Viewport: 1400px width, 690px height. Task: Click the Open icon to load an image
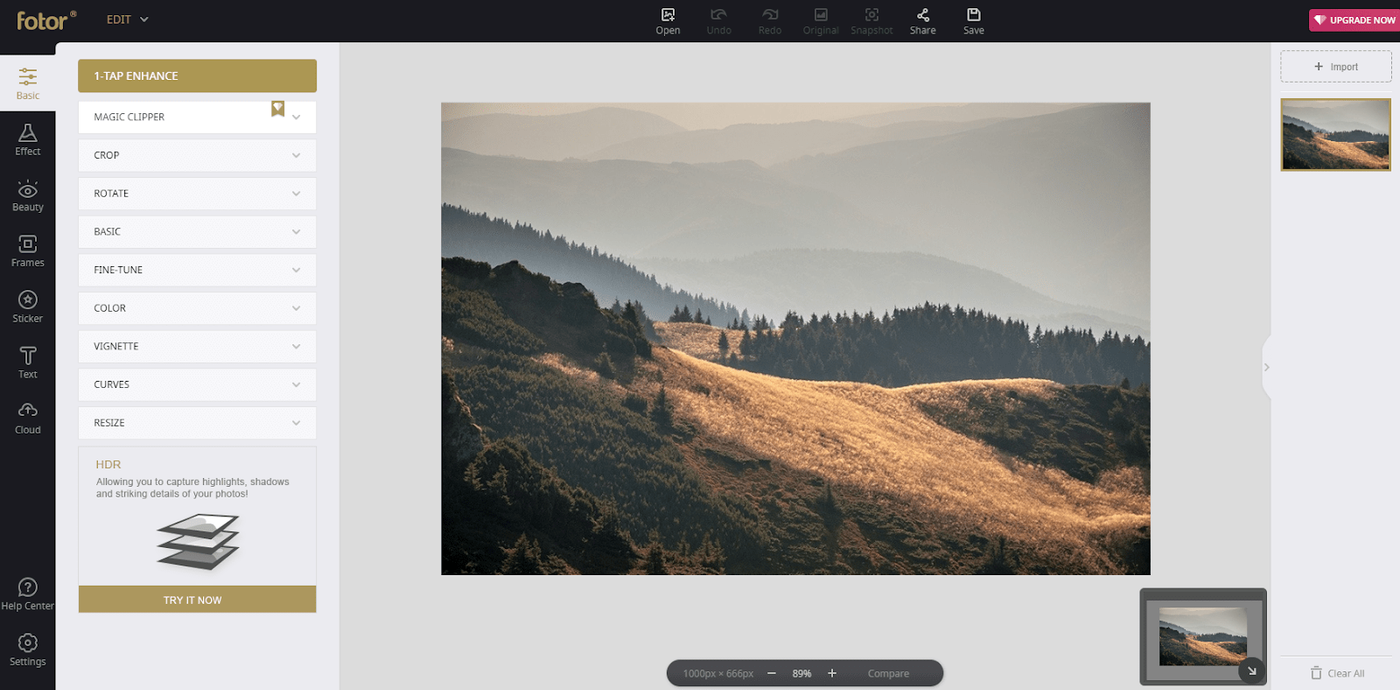pyautogui.click(x=667, y=20)
